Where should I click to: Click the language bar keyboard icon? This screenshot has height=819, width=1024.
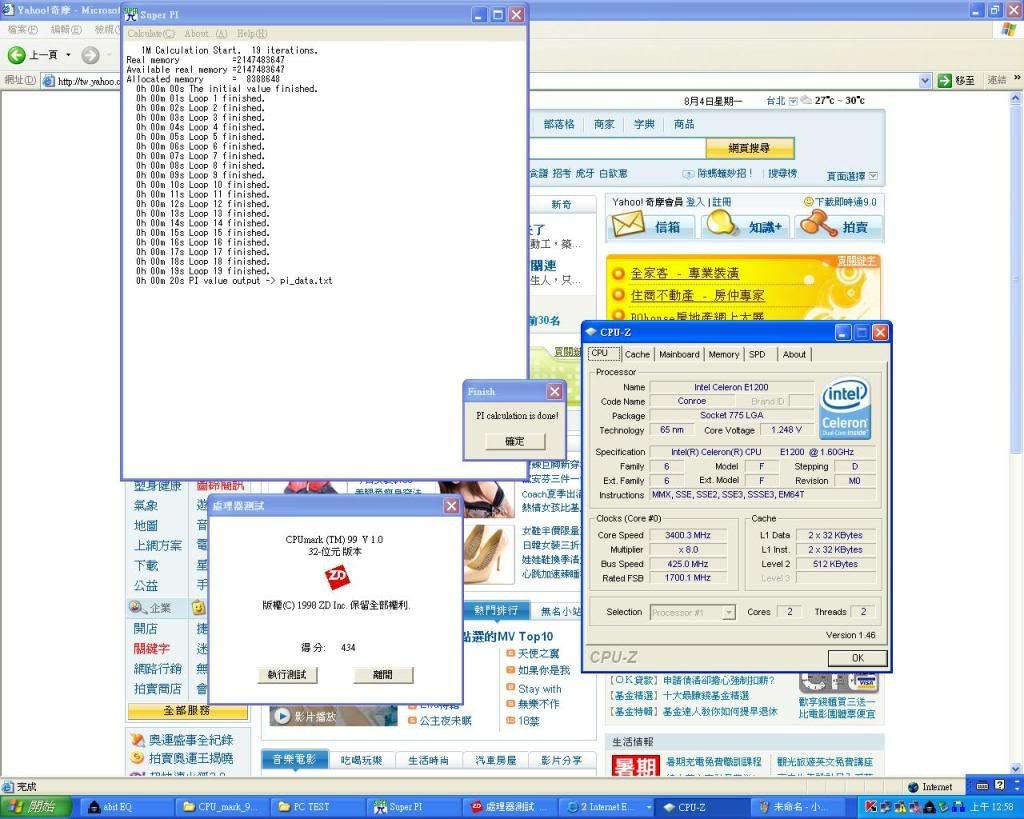coord(982,786)
